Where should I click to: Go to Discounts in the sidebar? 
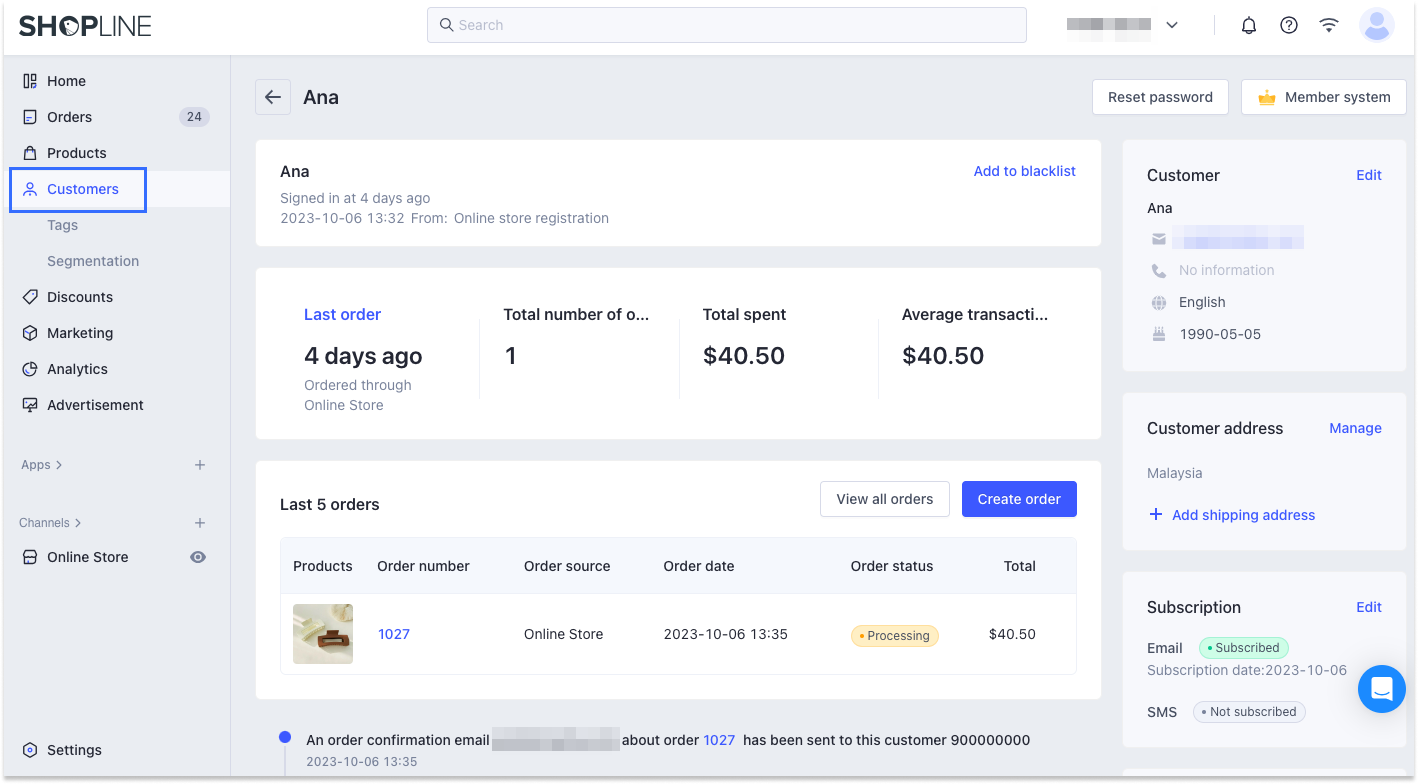80,297
